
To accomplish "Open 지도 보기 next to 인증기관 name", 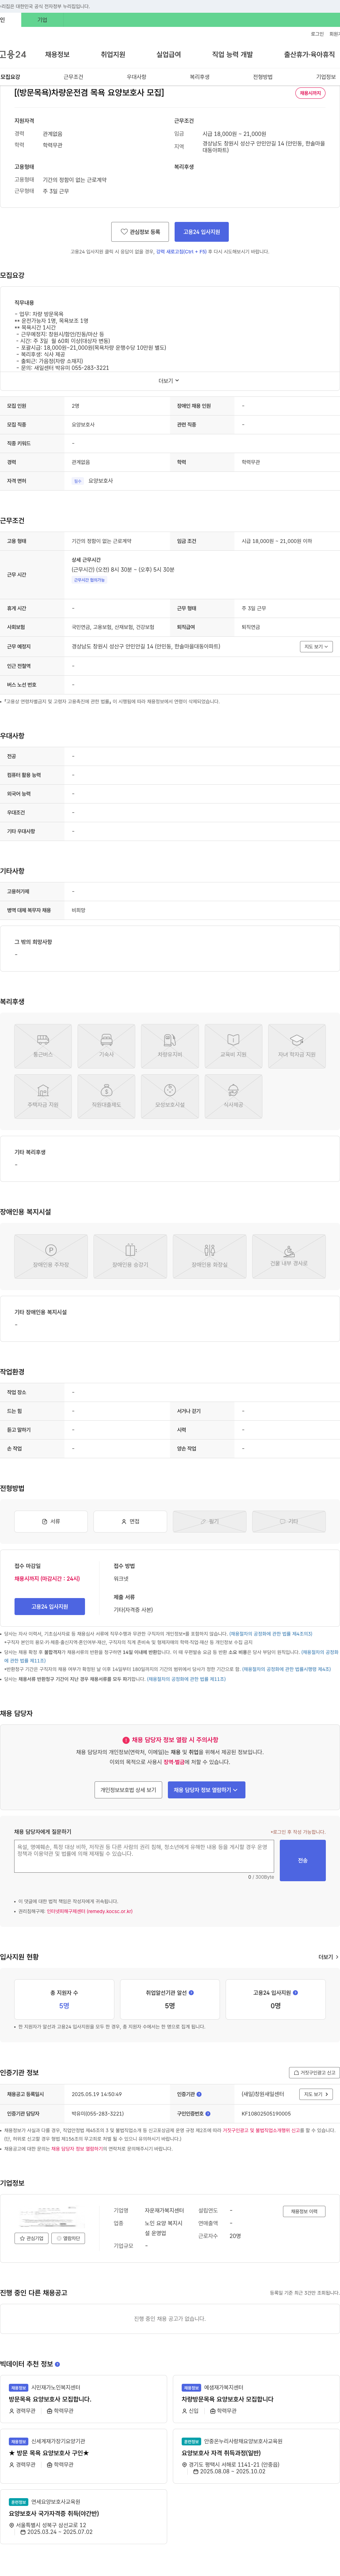I will 316,2094.
